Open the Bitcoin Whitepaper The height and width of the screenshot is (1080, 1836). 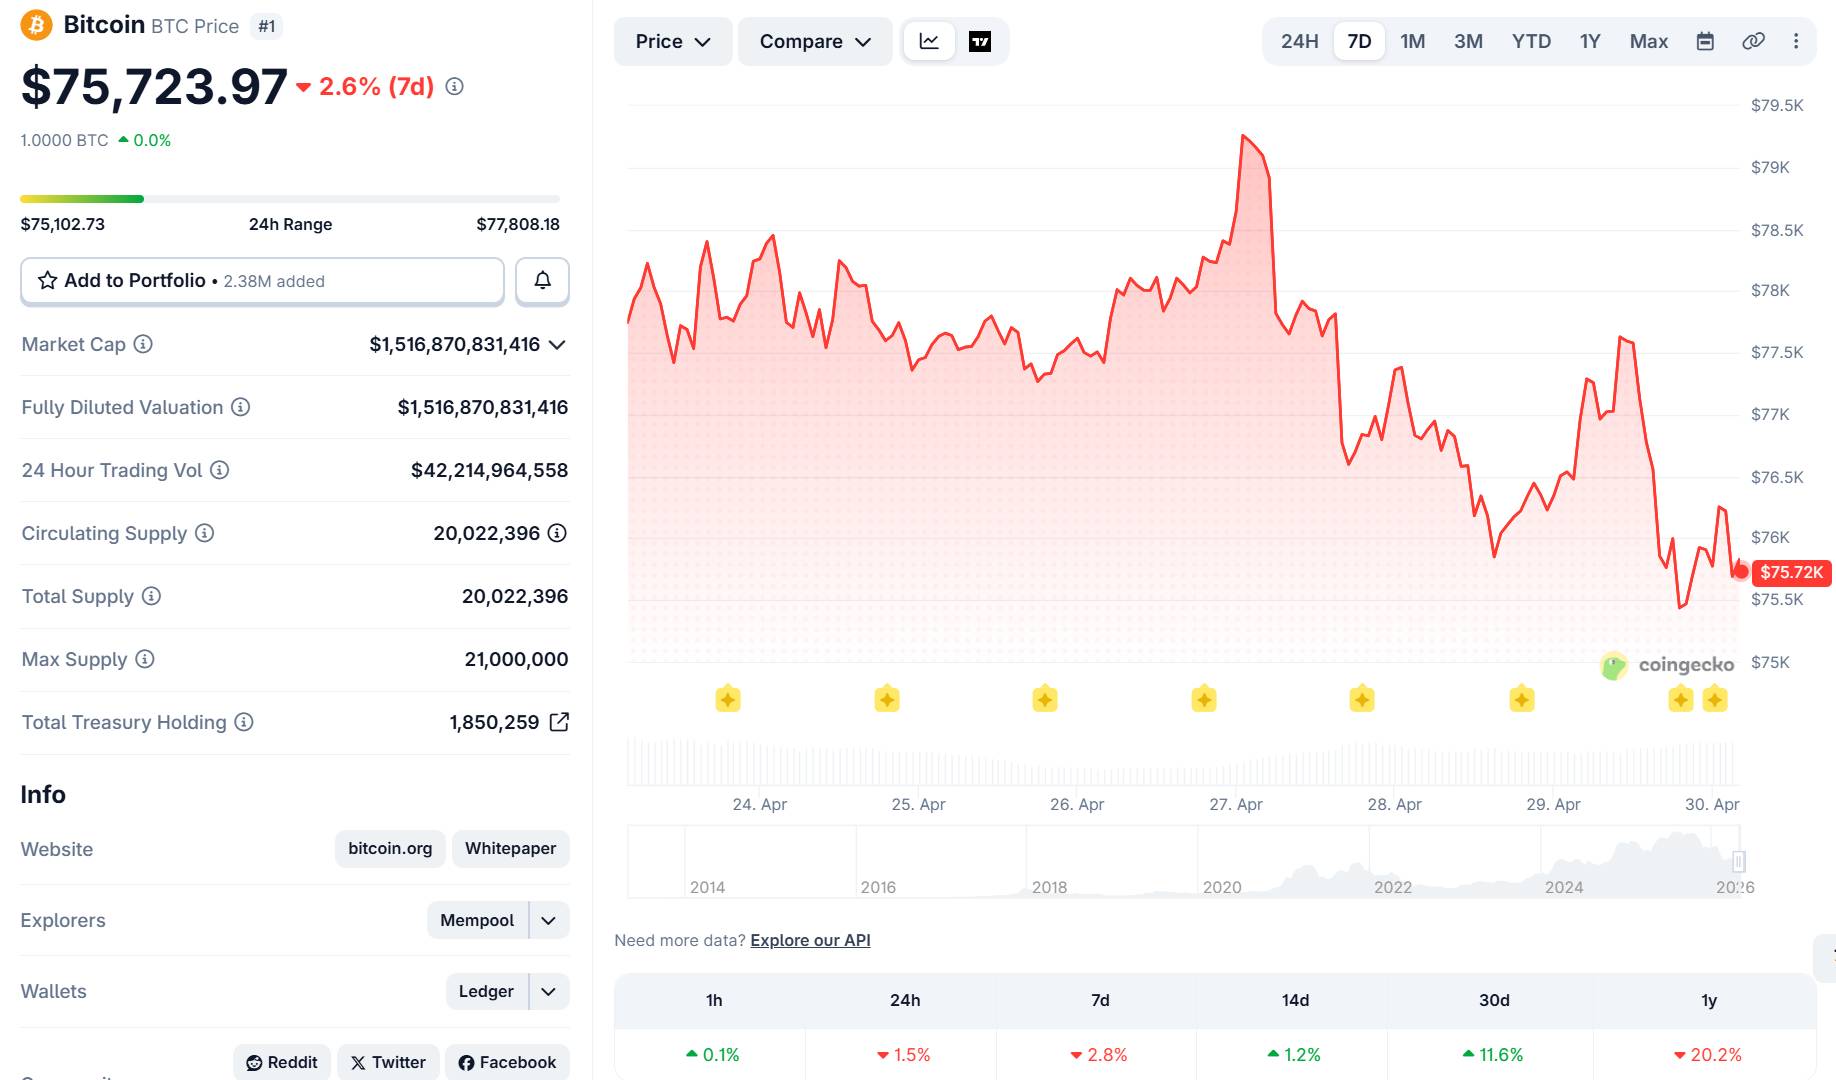point(510,848)
